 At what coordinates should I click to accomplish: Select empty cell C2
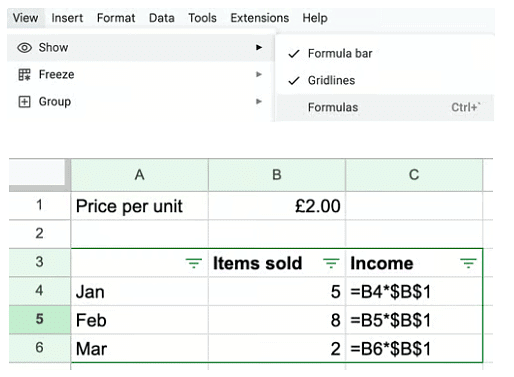click(414, 234)
